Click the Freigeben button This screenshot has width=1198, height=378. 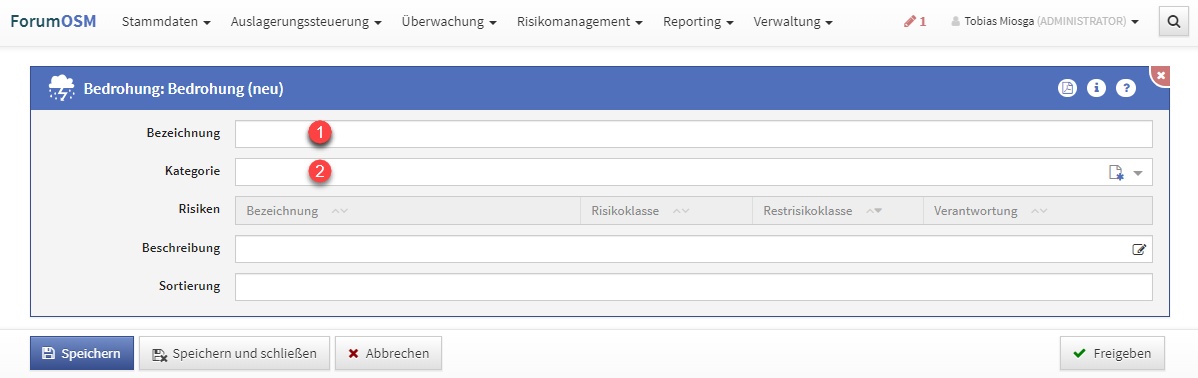tap(1112, 354)
